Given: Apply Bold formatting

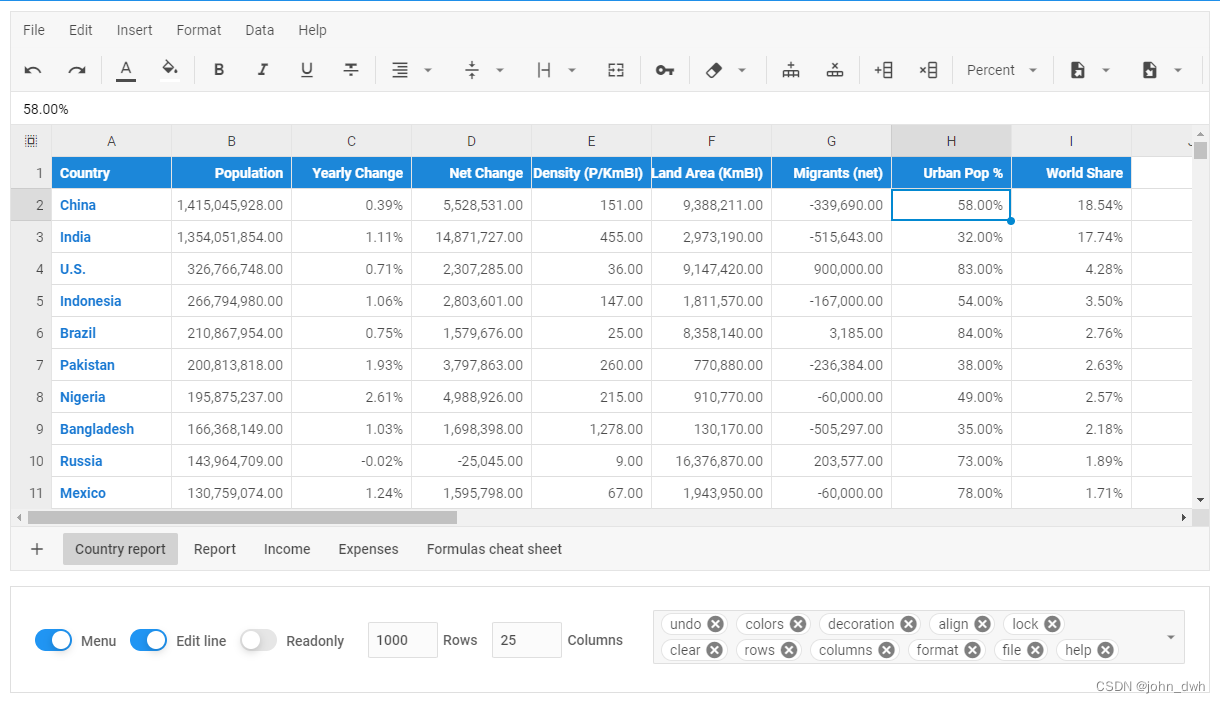Looking at the screenshot, I should (x=219, y=70).
